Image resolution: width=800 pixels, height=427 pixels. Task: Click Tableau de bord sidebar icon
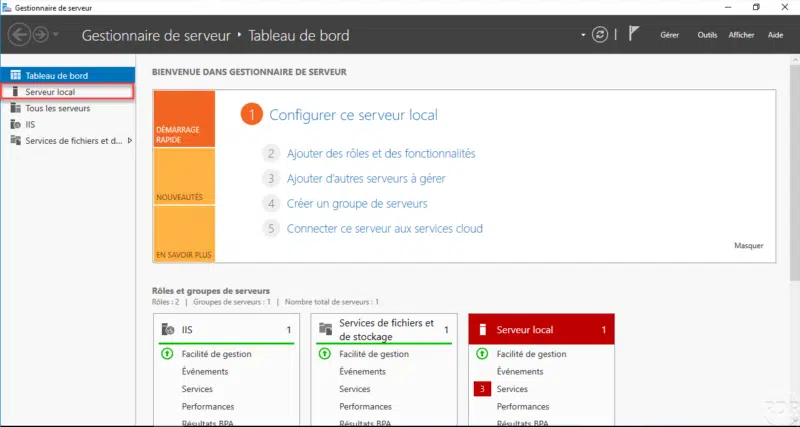15,75
